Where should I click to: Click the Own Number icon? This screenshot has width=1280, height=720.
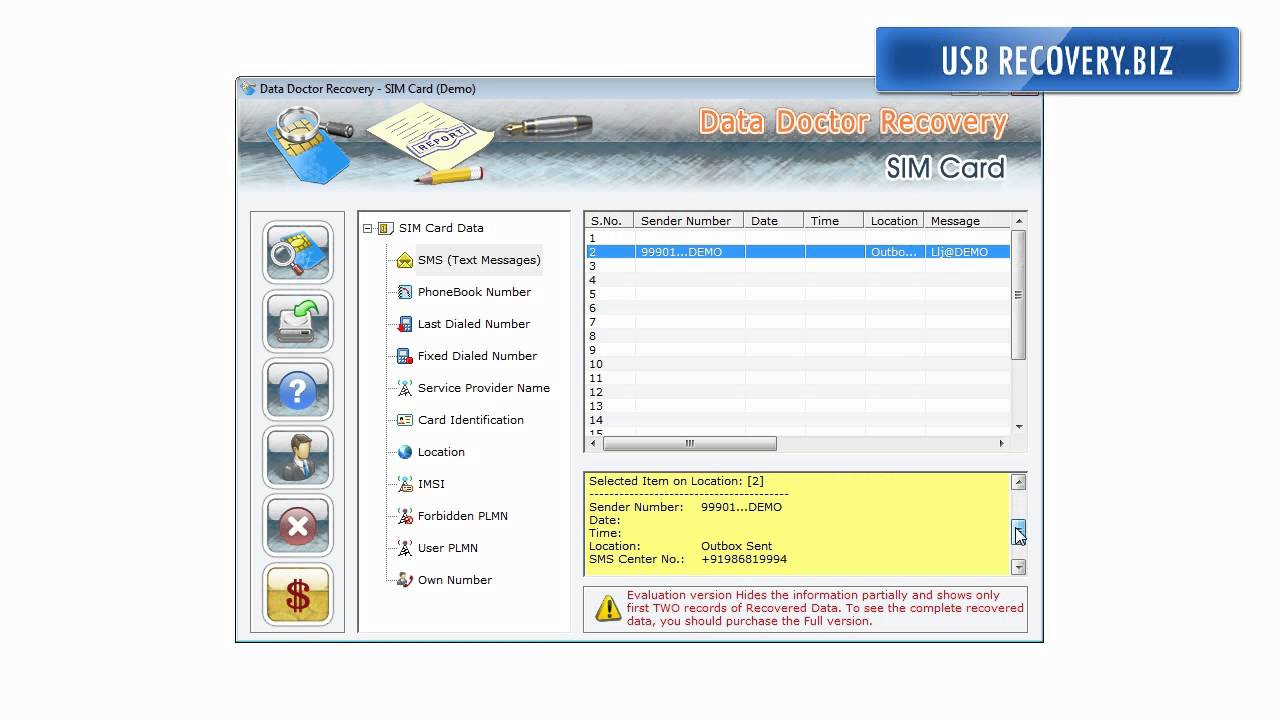coord(404,580)
